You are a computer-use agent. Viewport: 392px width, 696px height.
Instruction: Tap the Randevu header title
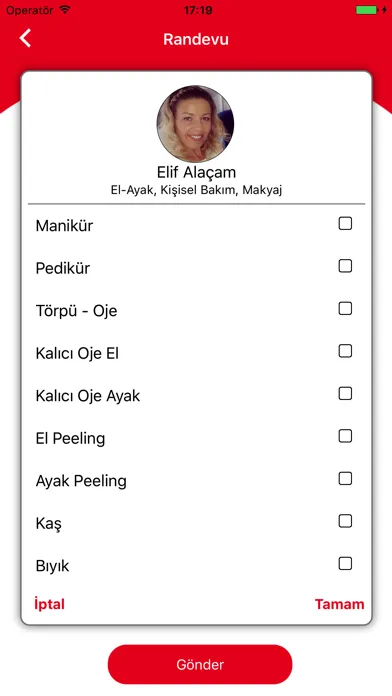196,39
